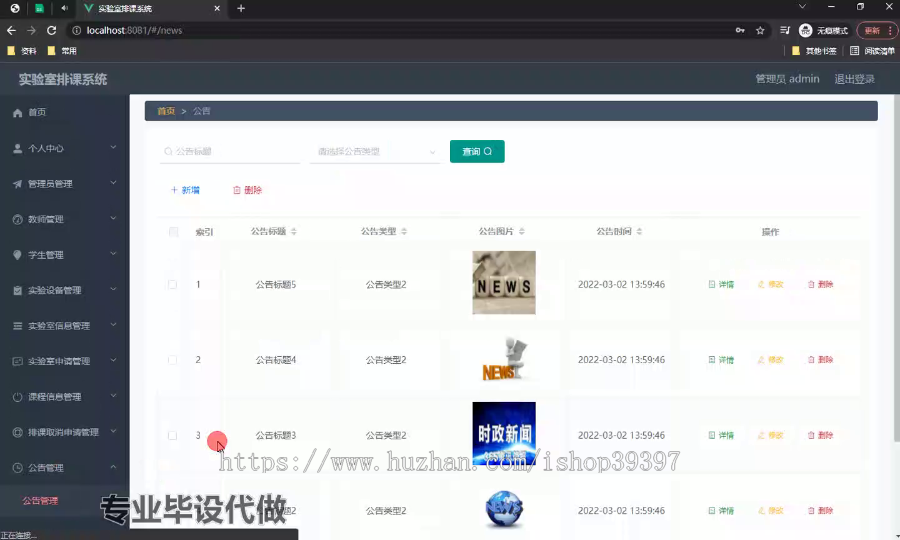Expand 个人中心 chevron
Screen dimensions: 900x540
click(x=113, y=147)
